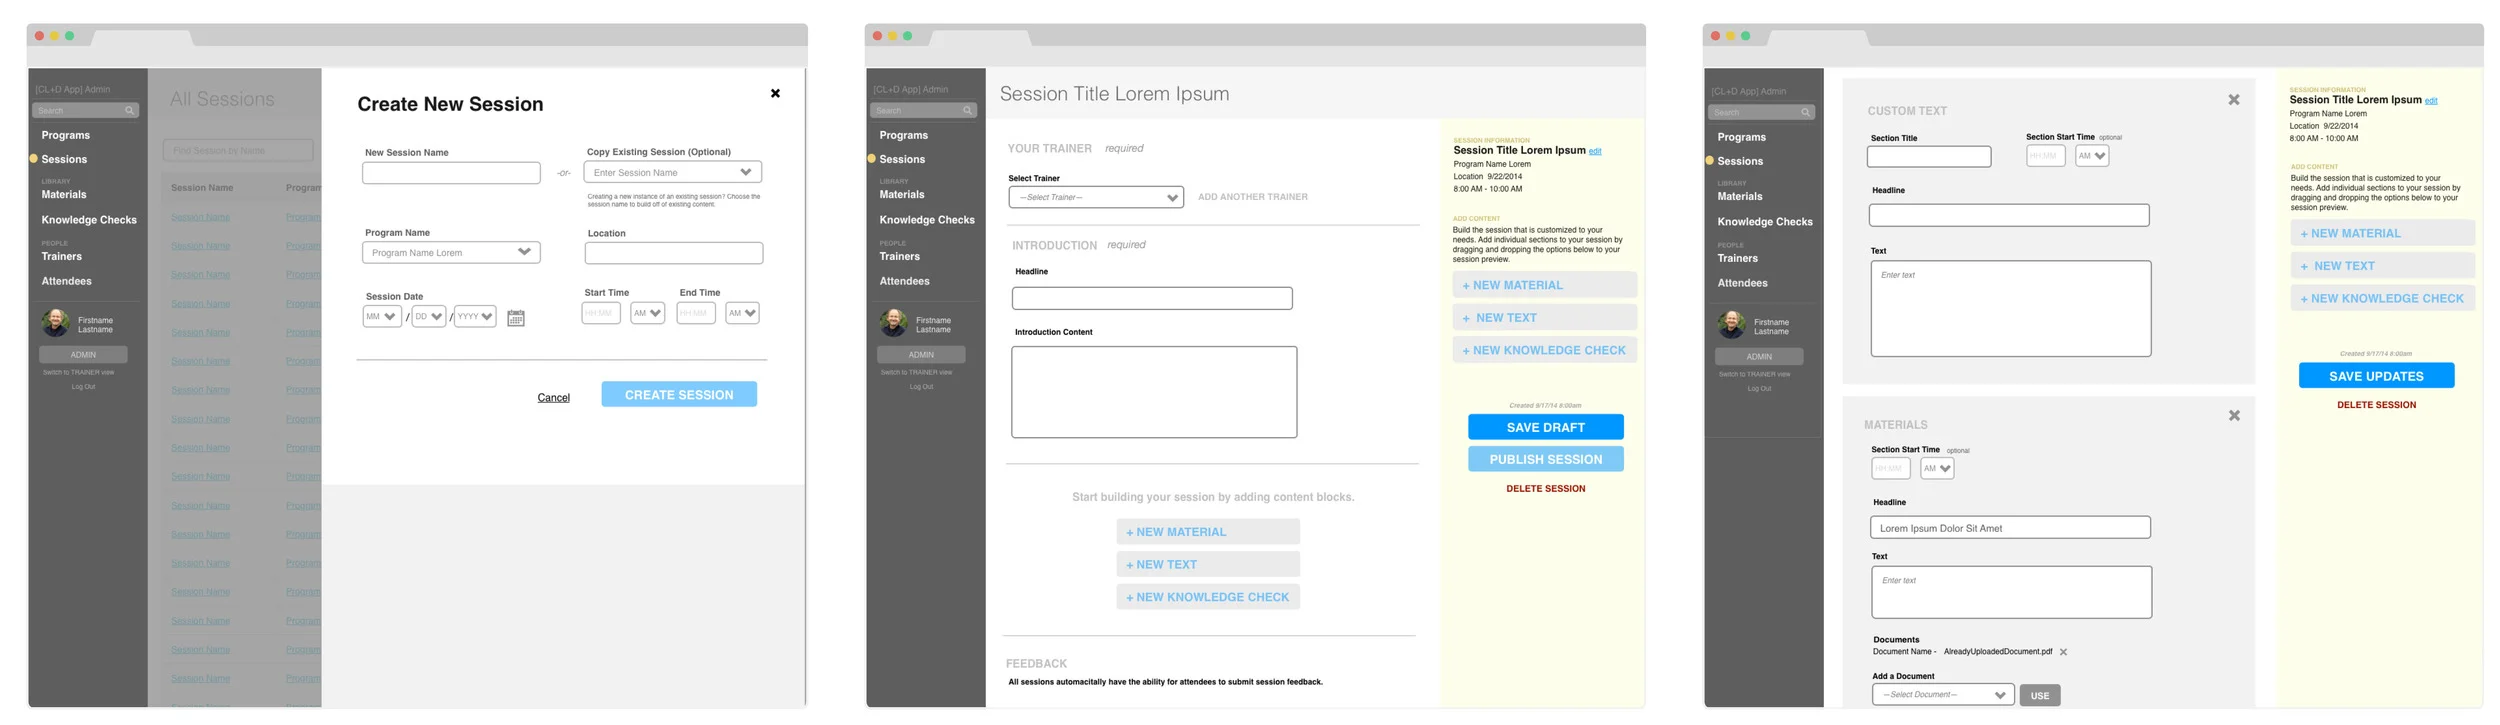Viewport: 2500px width, 725px height.
Task: Click the Cancel link in Create New Session
Action: 554,397
